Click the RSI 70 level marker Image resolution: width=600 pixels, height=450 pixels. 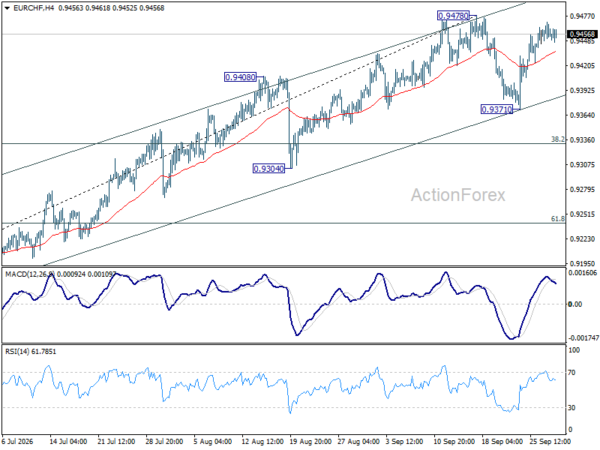click(571, 373)
